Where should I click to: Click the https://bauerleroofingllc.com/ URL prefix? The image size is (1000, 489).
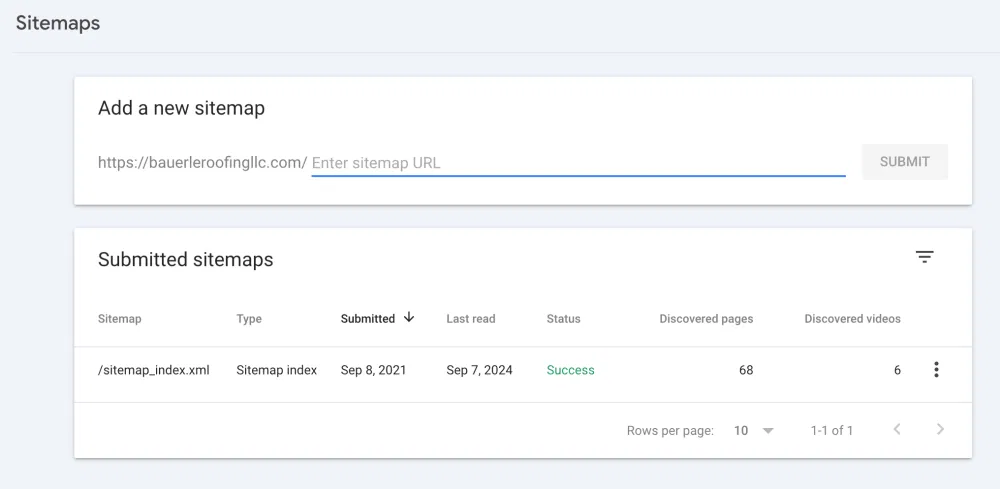click(202, 163)
